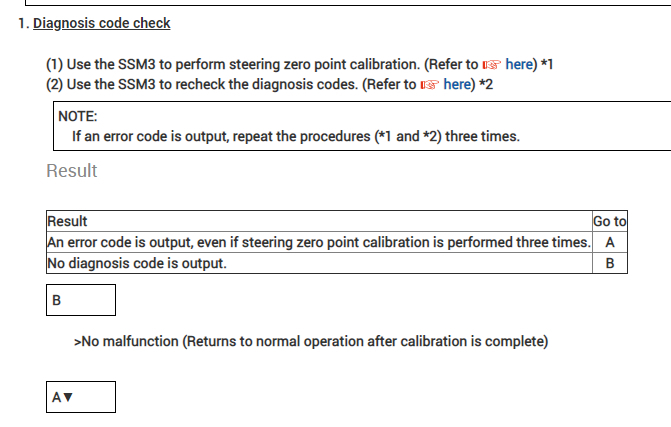Select the standalone 'B' box below the table
671x427 pixels.
(x=81, y=300)
